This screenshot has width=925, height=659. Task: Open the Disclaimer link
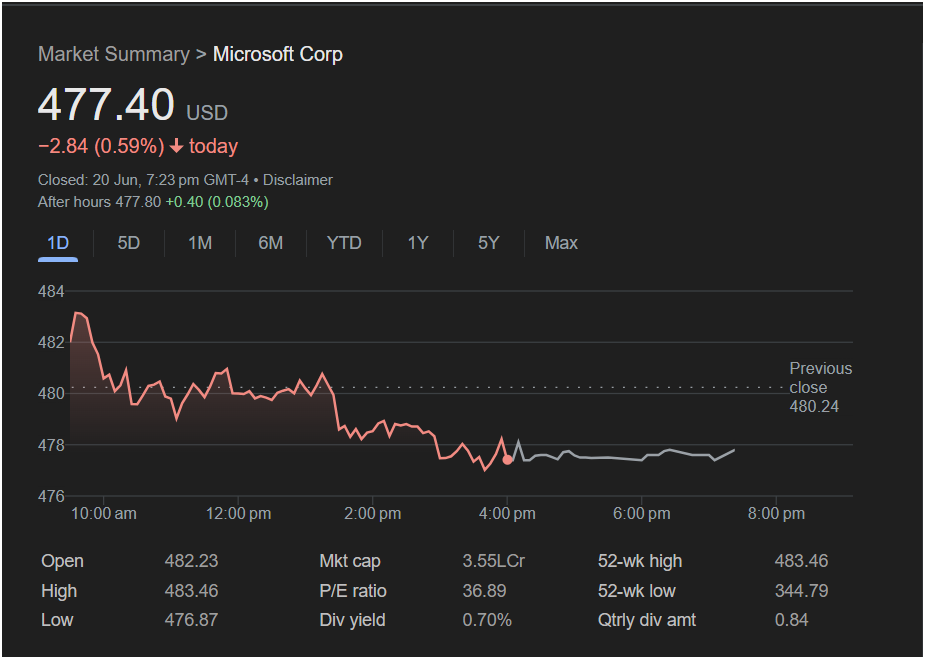298,180
